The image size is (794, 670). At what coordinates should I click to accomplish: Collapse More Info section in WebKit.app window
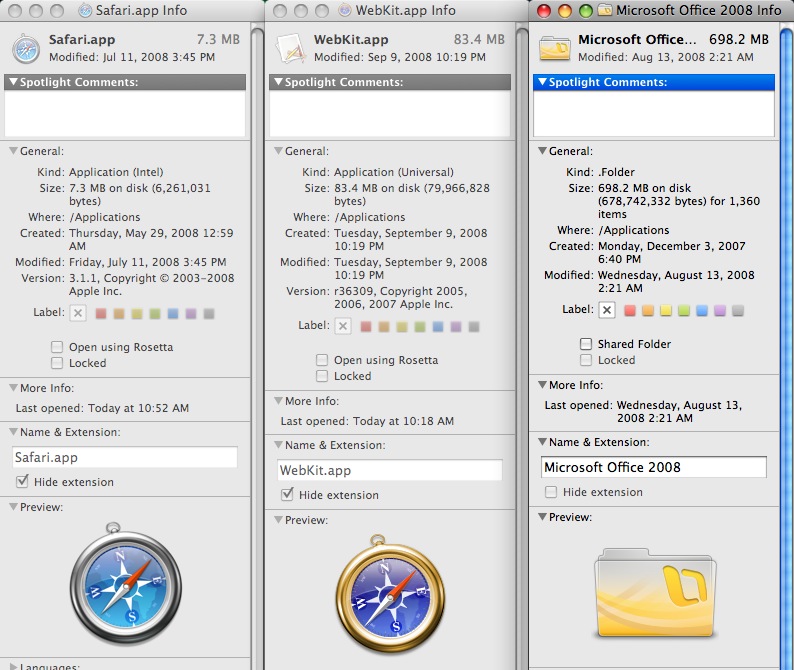[x=279, y=401]
